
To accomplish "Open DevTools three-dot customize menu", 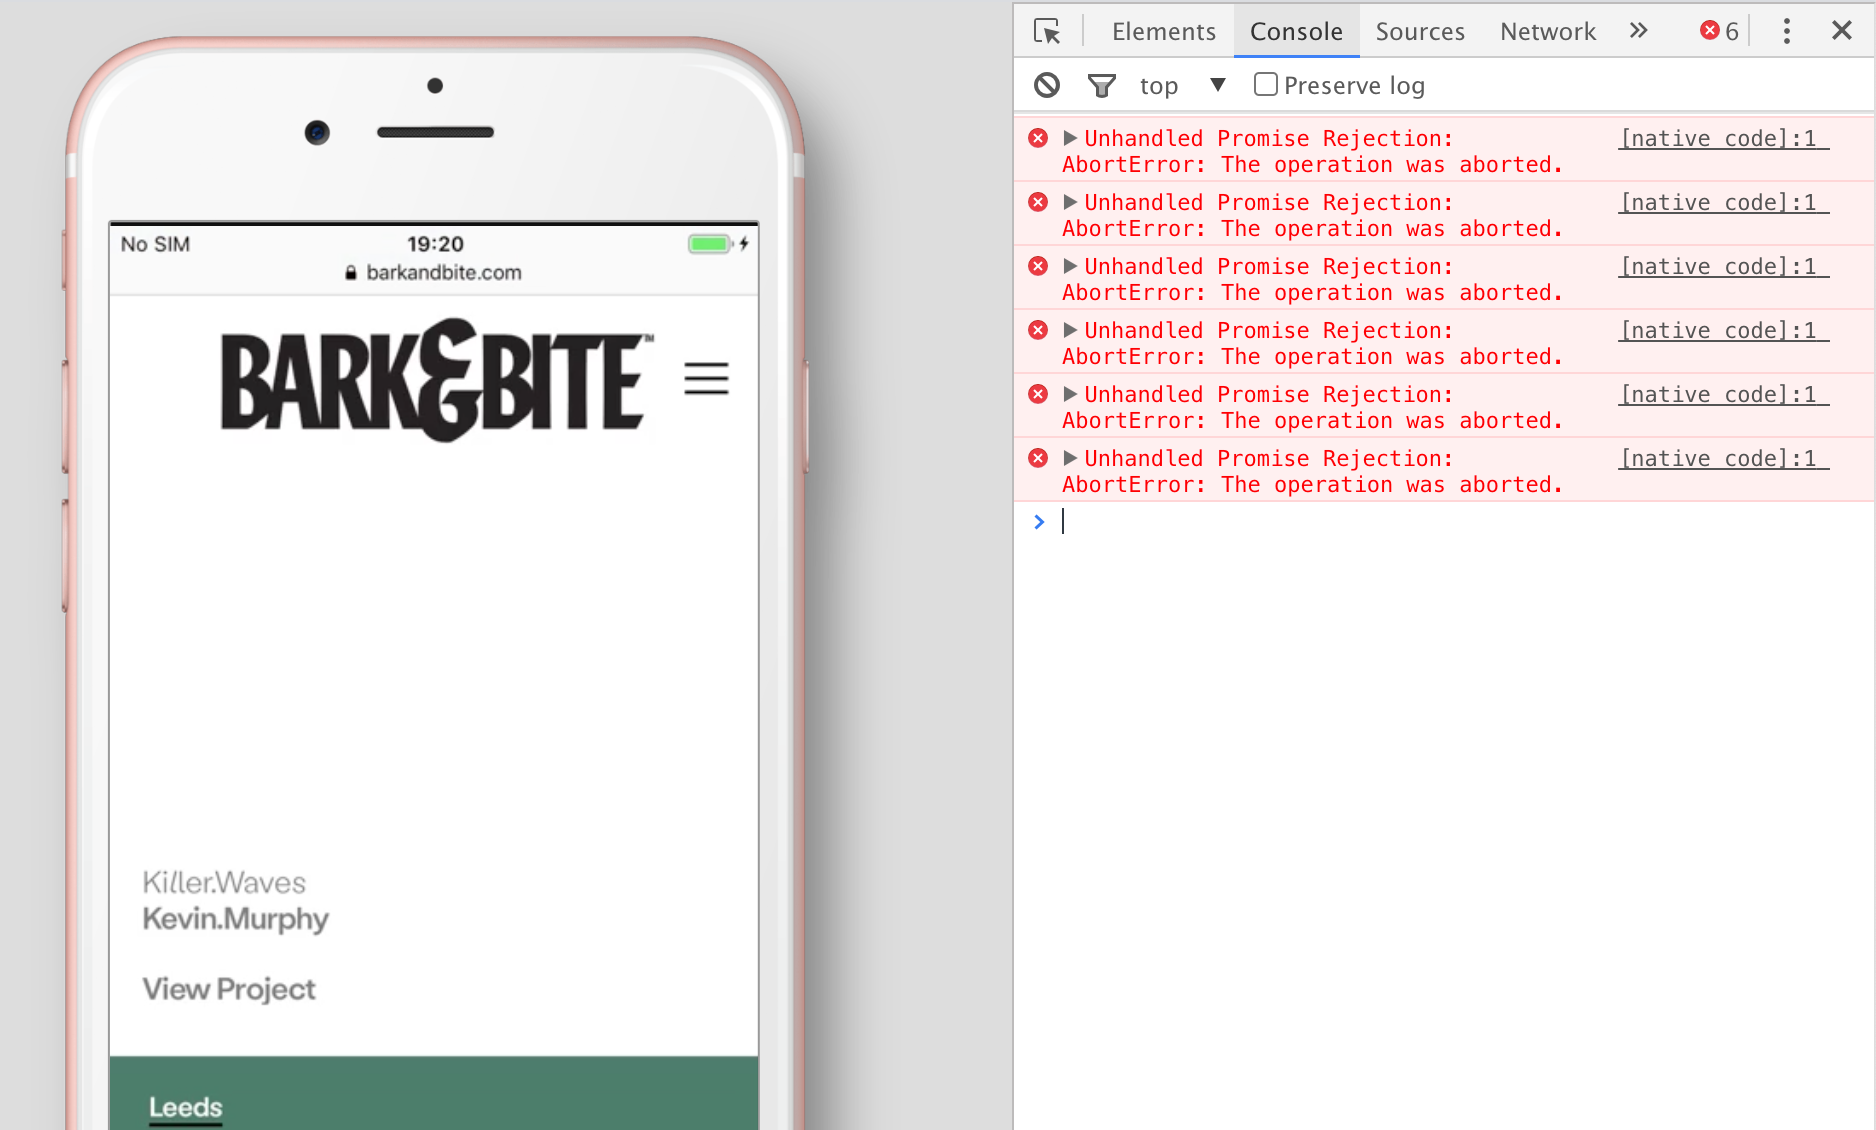I will coord(1786,31).
